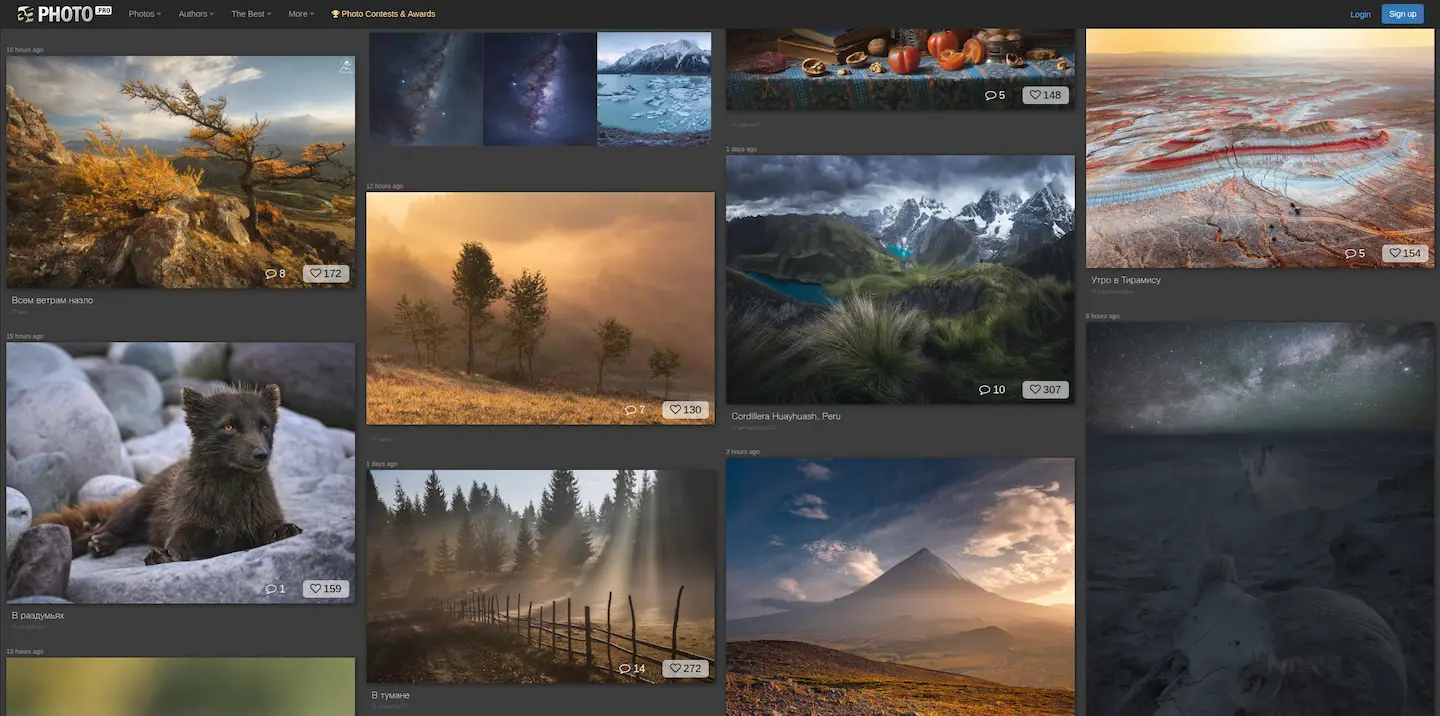Screen dimensions: 1440x716
Task: Open the More dropdown menu
Action: 301,14
